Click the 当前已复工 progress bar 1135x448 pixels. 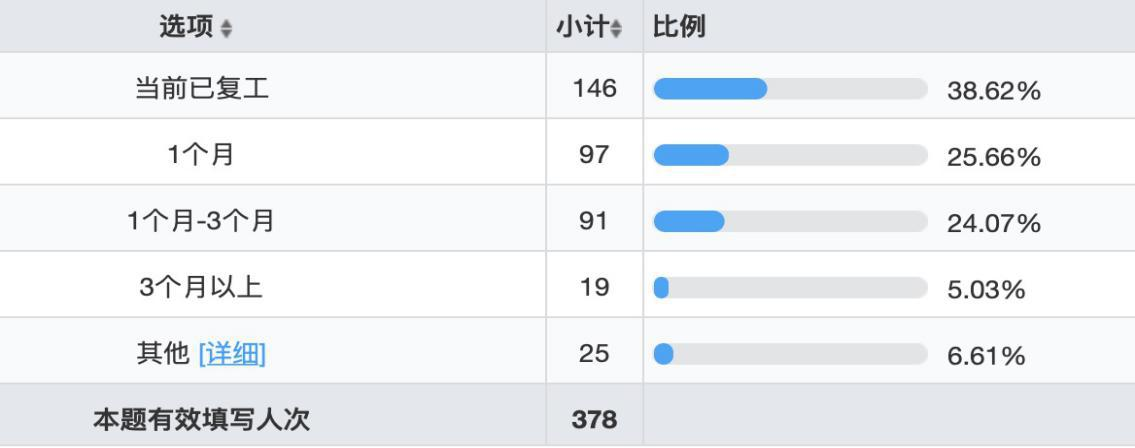click(x=790, y=89)
